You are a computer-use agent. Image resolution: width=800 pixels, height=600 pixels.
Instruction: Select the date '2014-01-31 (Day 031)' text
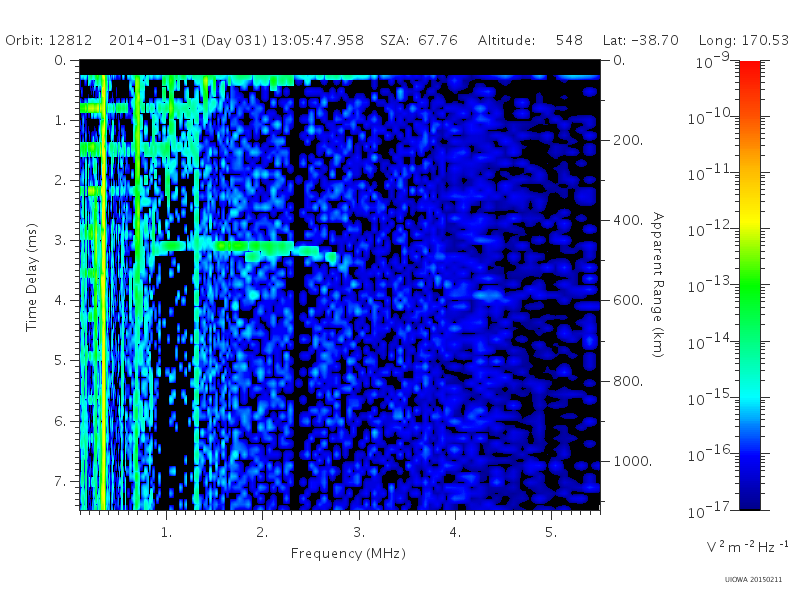(188, 40)
